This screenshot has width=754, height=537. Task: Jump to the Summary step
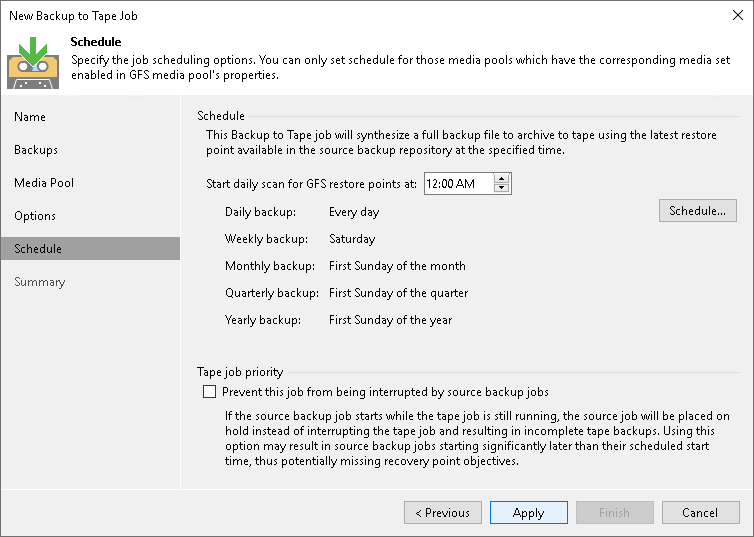tap(40, 282)
